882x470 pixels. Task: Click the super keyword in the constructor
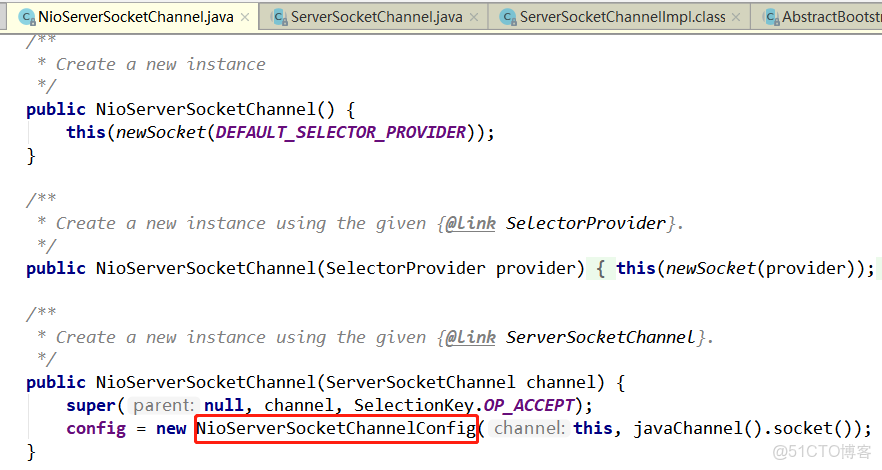point(91,405)
